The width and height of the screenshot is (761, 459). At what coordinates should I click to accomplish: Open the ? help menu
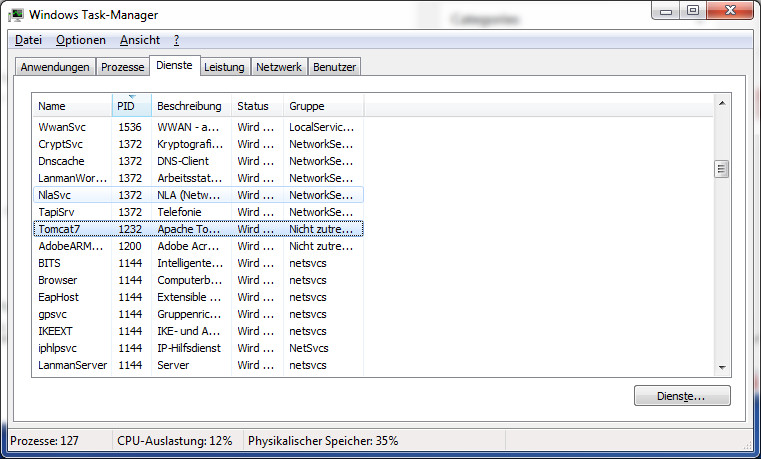(176, 40)
